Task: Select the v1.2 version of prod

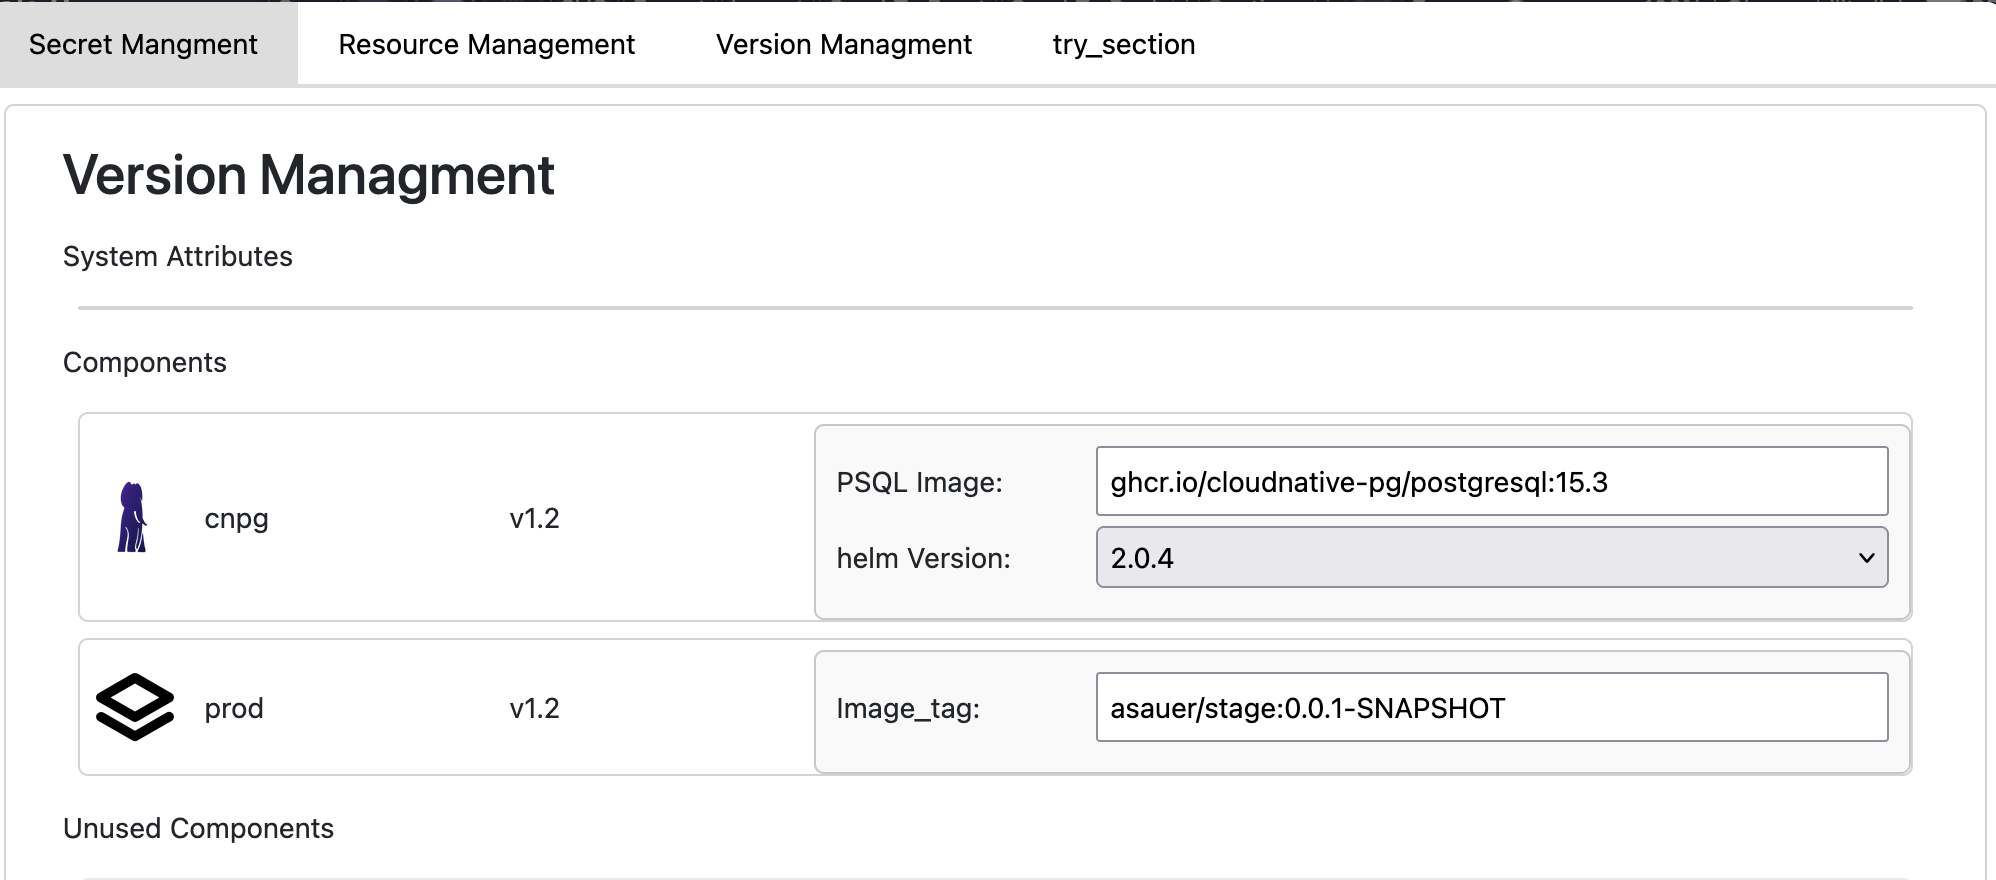Action: (x=534, y=708)
